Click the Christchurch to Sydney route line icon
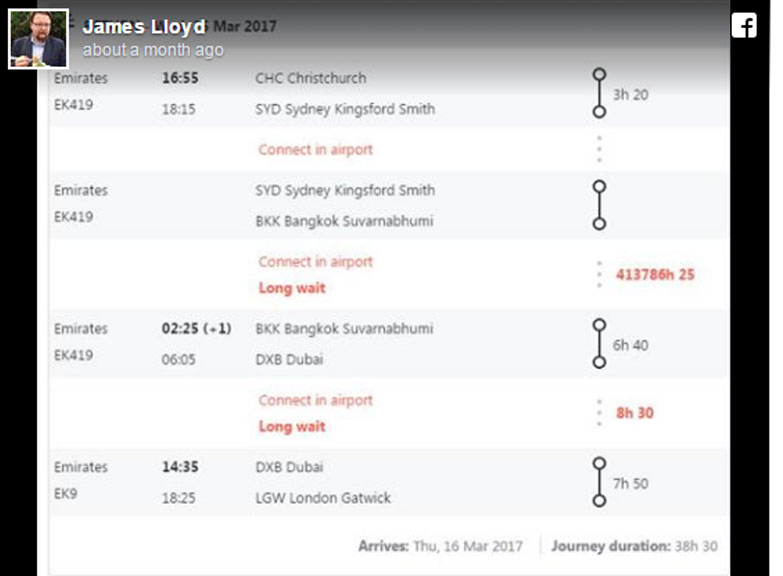The width and height of the screenshot is (783, 576). (599, 93)
